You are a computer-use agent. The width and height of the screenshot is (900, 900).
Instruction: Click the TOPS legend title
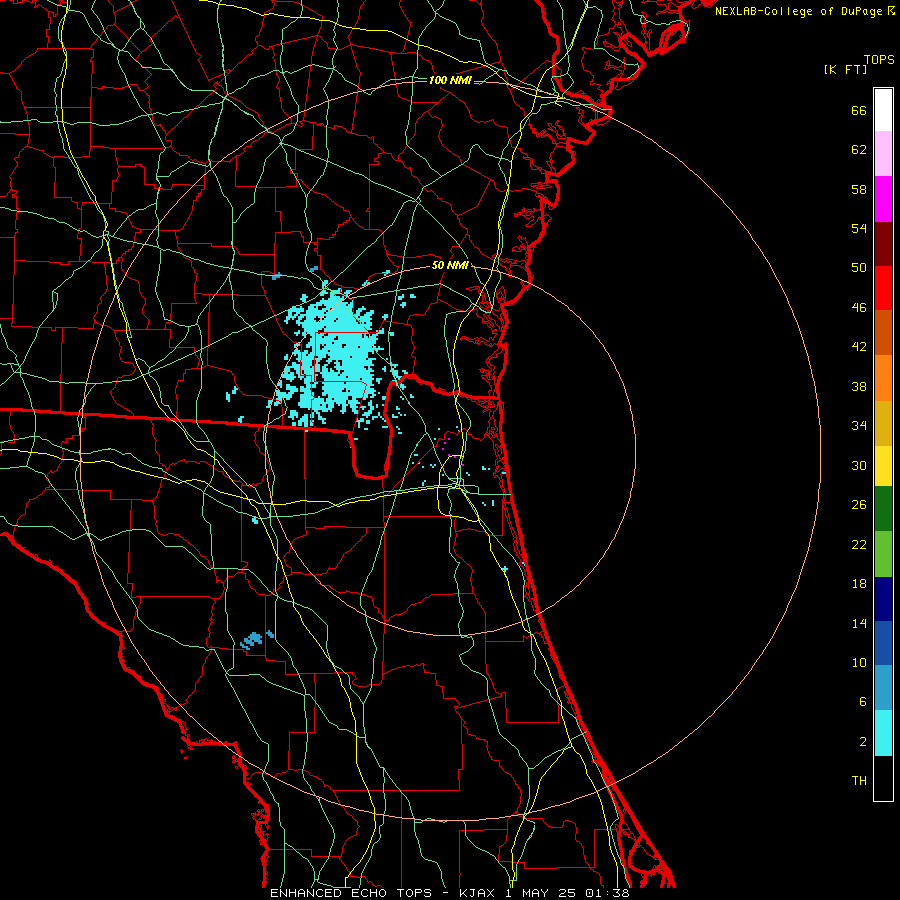pos(879,60)
